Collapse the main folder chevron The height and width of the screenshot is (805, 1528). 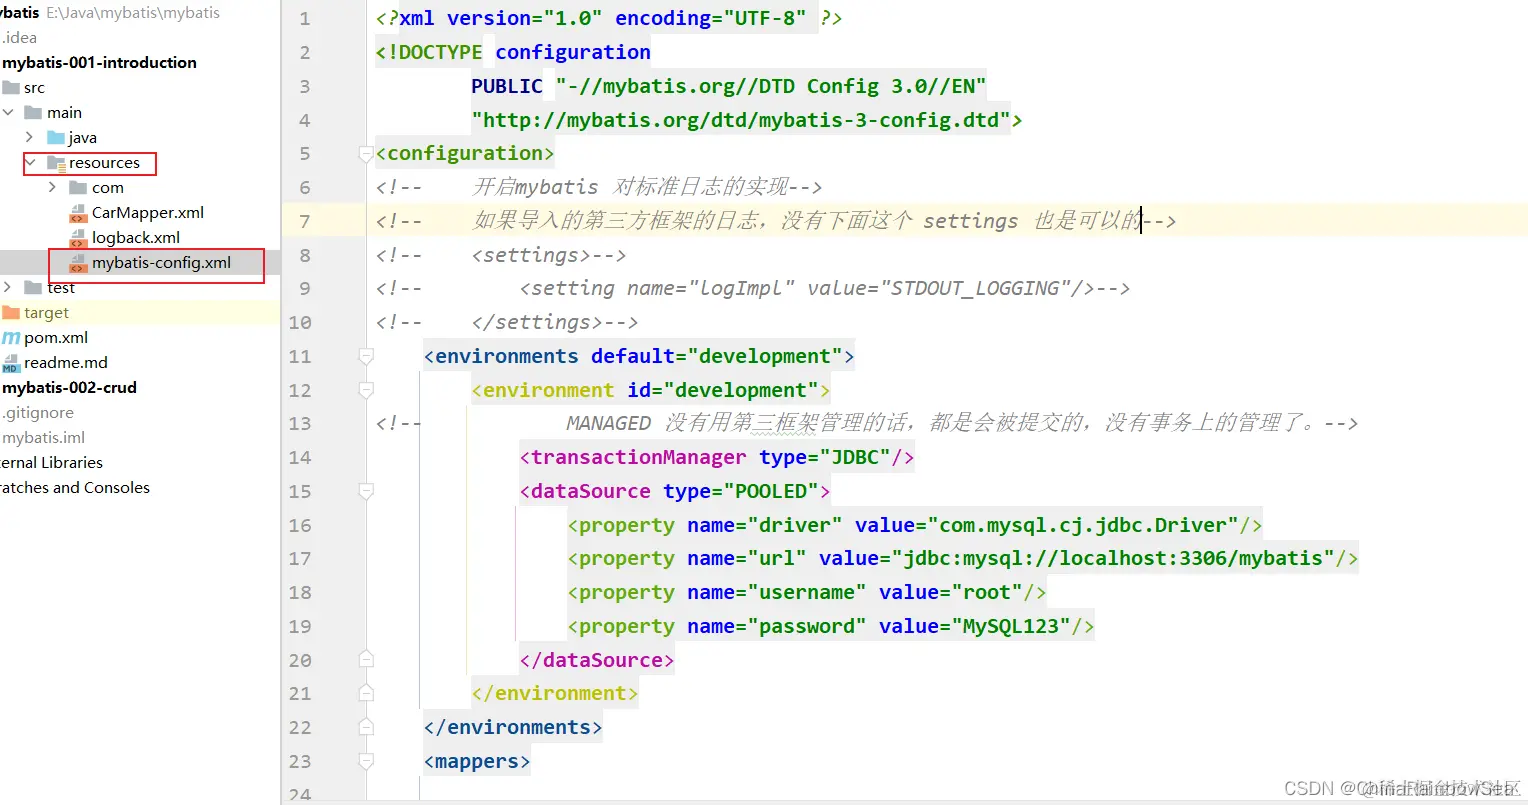[8, 113]
